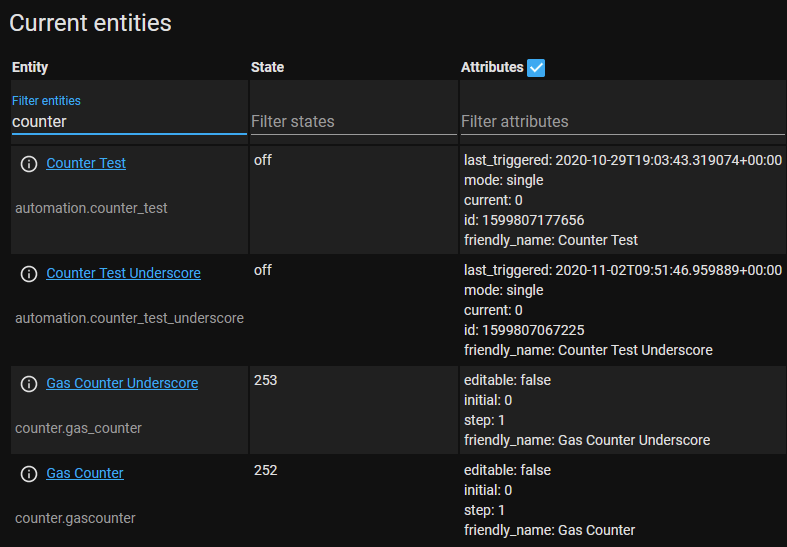Select the automation.counter_test entity ID text
Screen dimensions: 787x547
(91, 208)
